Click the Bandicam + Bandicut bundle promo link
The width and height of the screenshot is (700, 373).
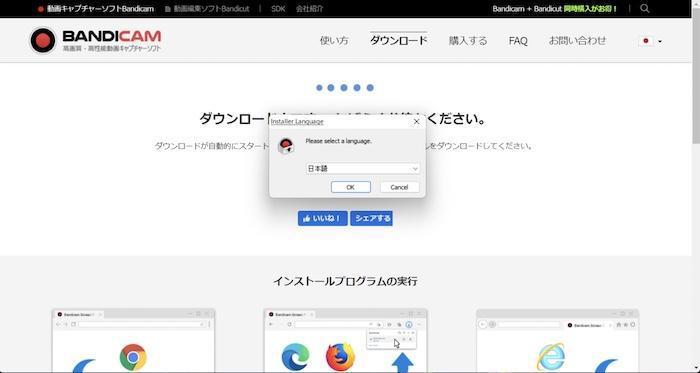555,8
